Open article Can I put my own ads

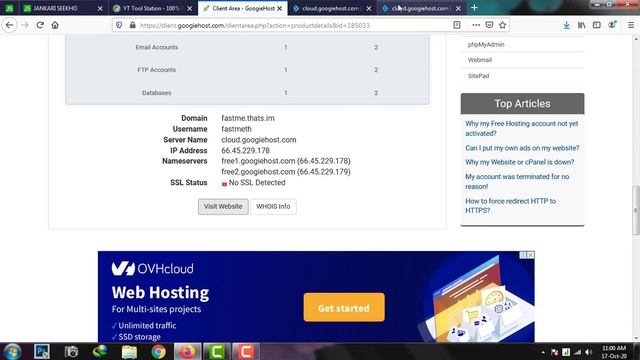[x=522, y=148]
